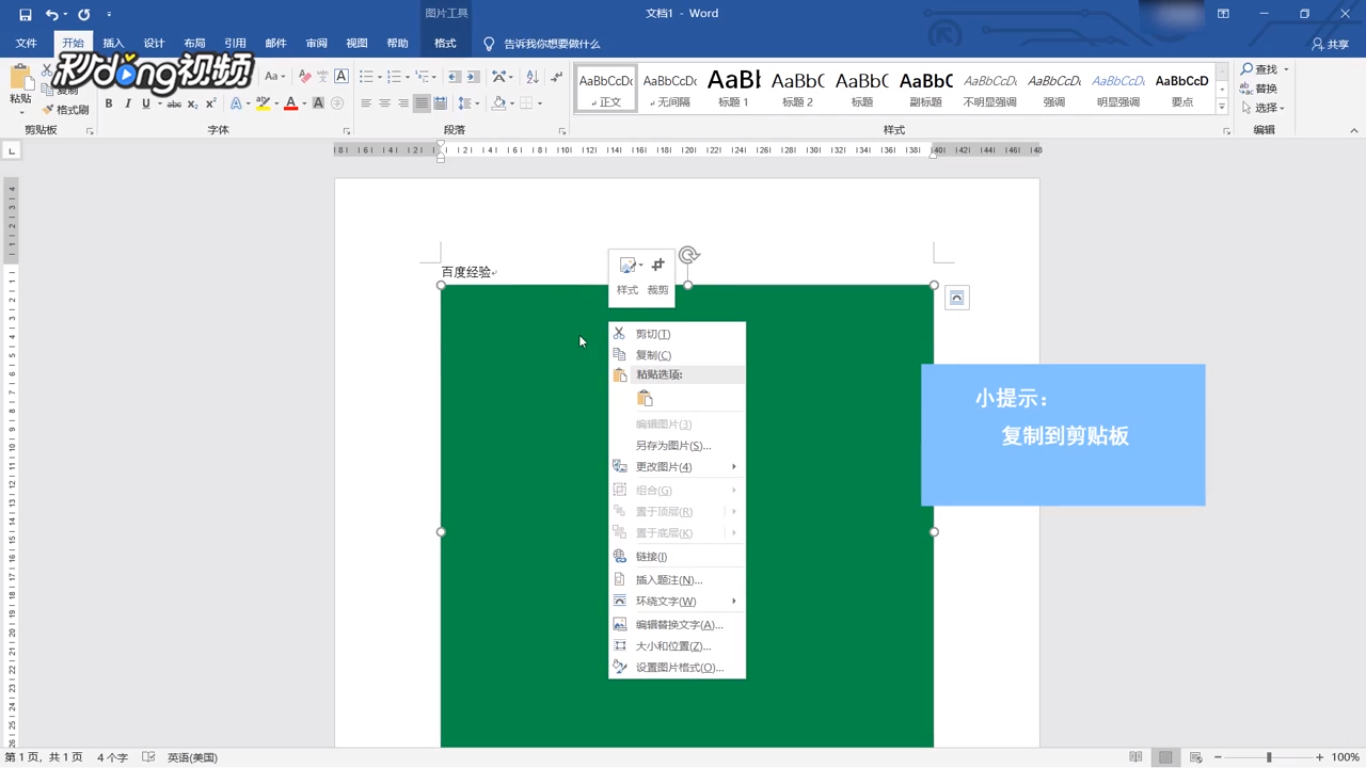Select the center alignment icon

pos(383,103)
